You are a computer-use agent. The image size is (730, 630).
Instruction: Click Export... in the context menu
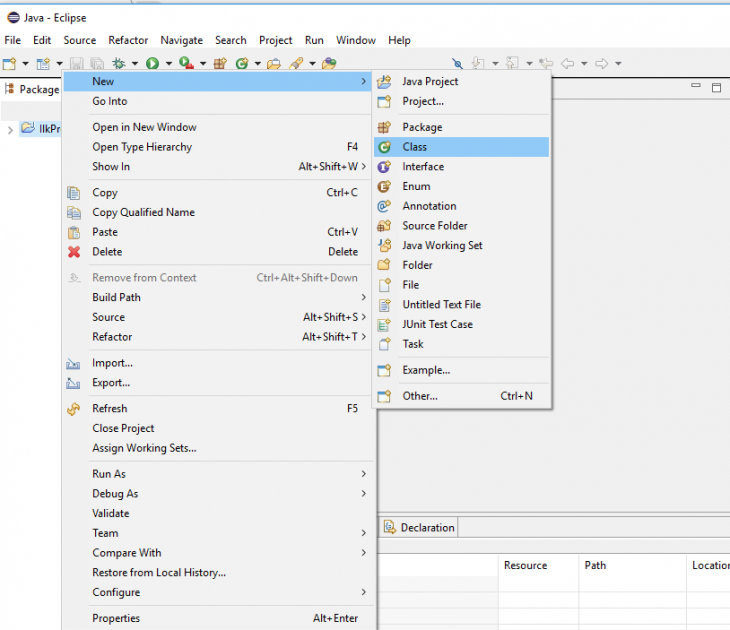click(217, 382)
